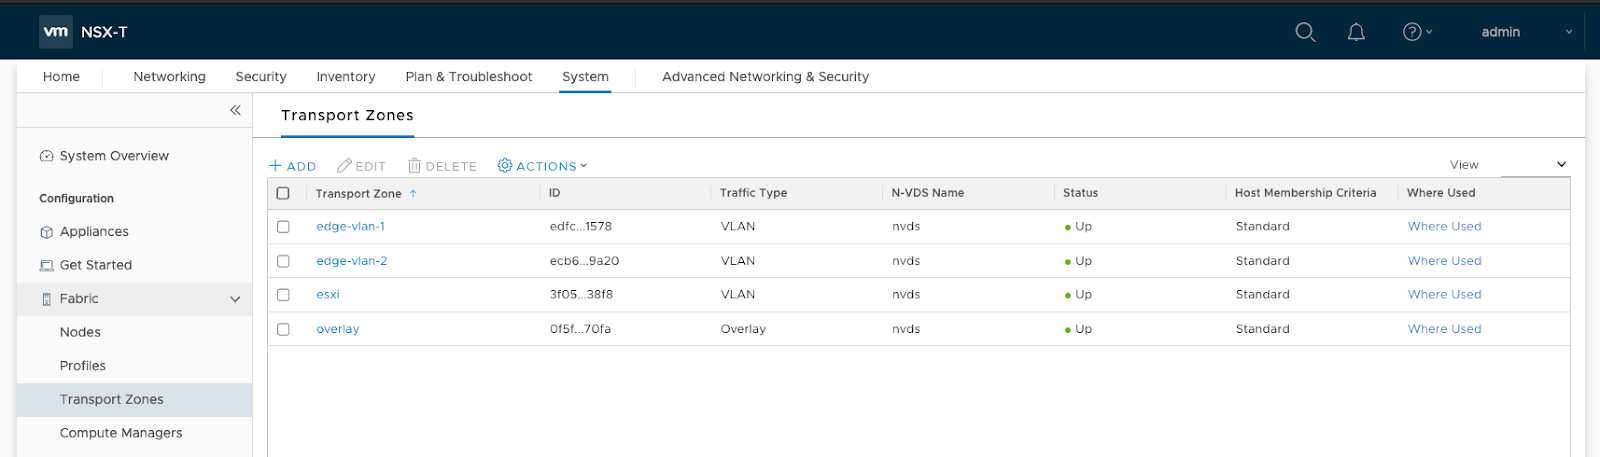
Task: Click the VMware NSX-T logo
Action: pos(56,32)
